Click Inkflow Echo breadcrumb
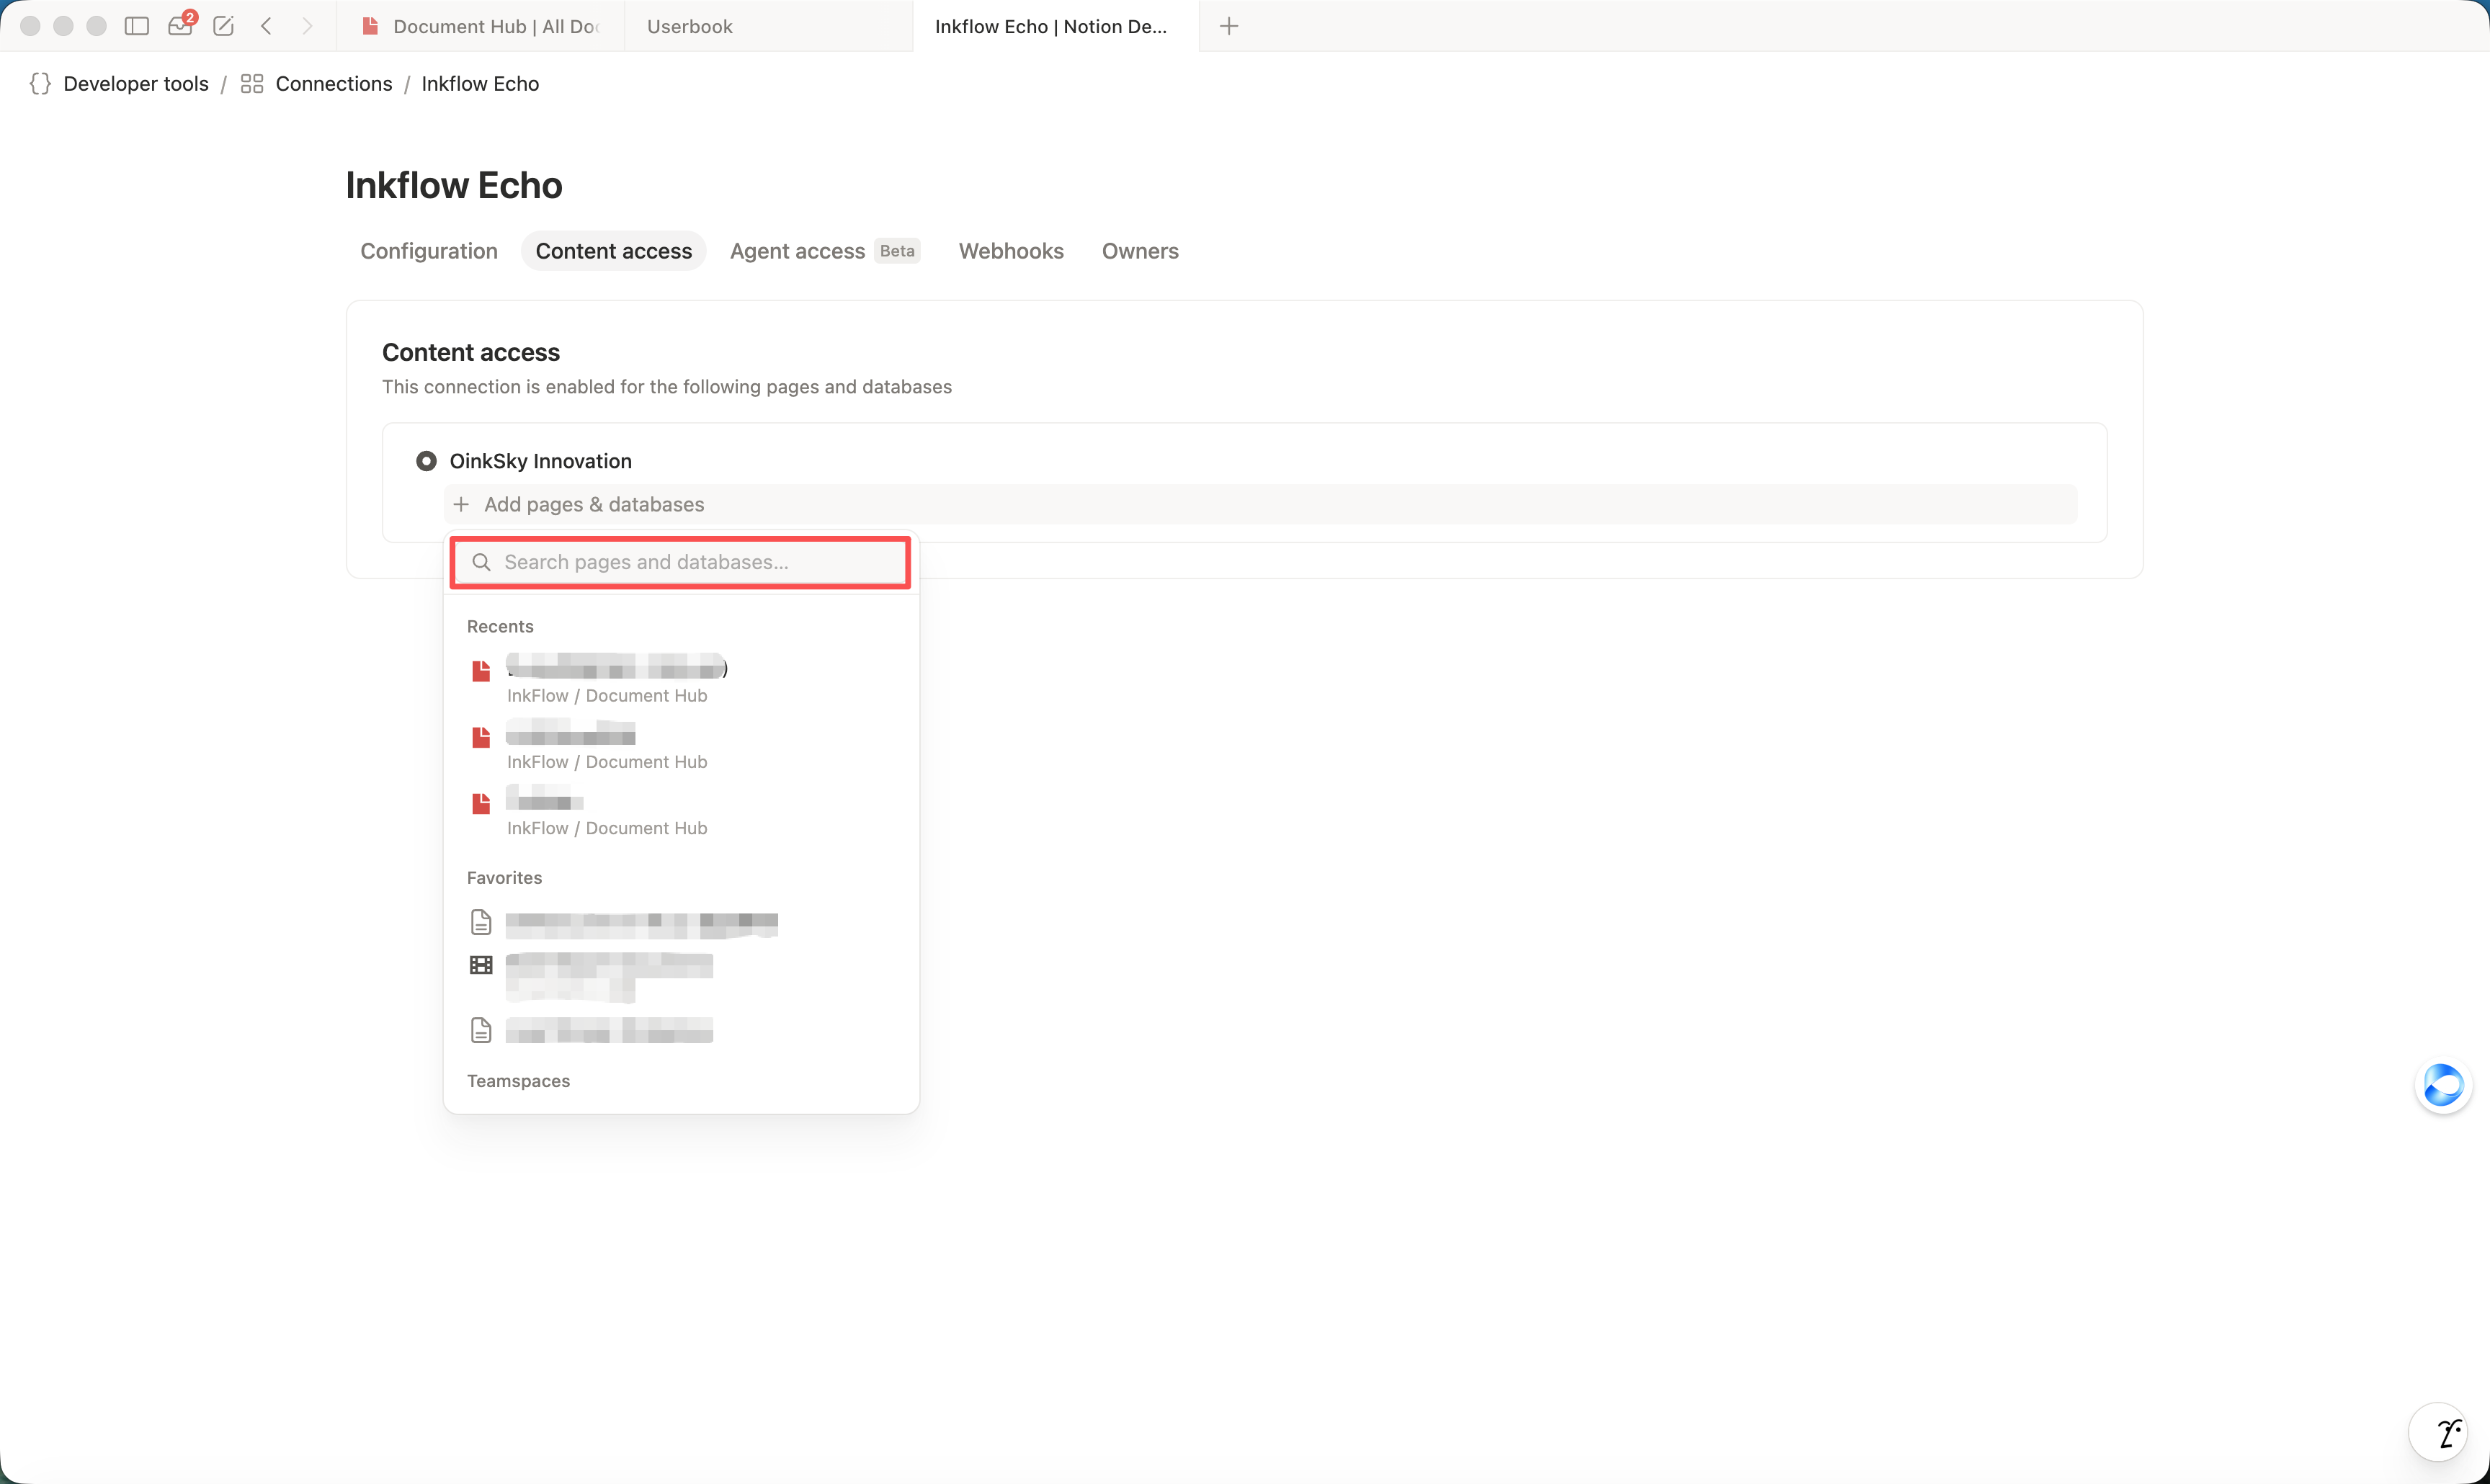 480,83
